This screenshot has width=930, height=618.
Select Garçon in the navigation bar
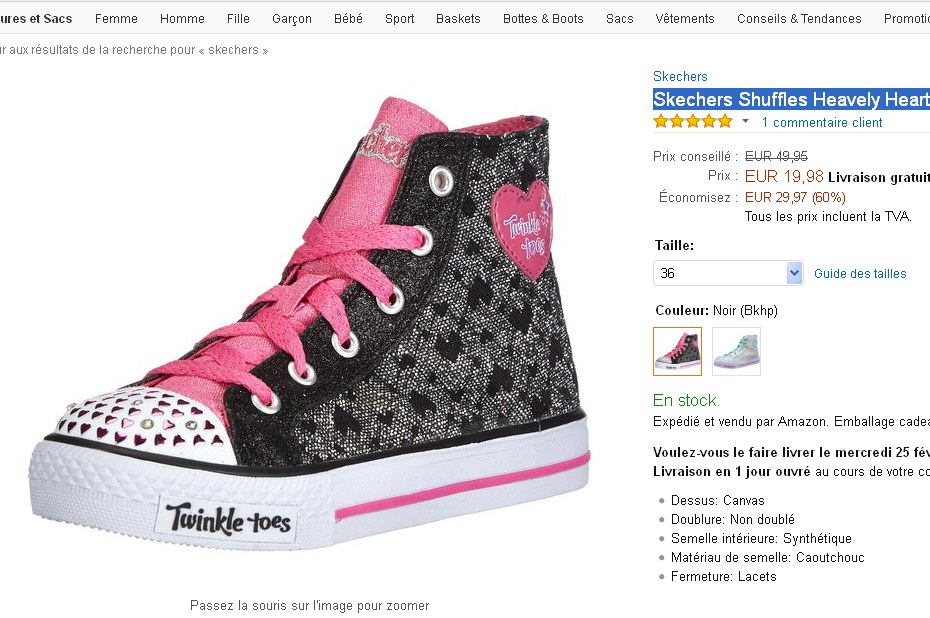tap(292, 19)
